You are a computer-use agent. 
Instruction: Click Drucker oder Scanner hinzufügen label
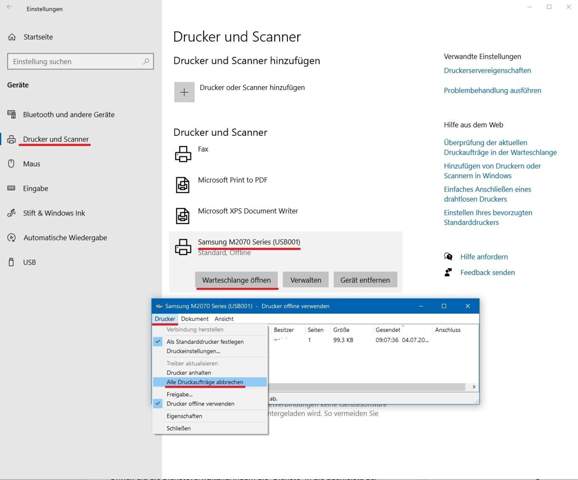[x=252, y=87]
